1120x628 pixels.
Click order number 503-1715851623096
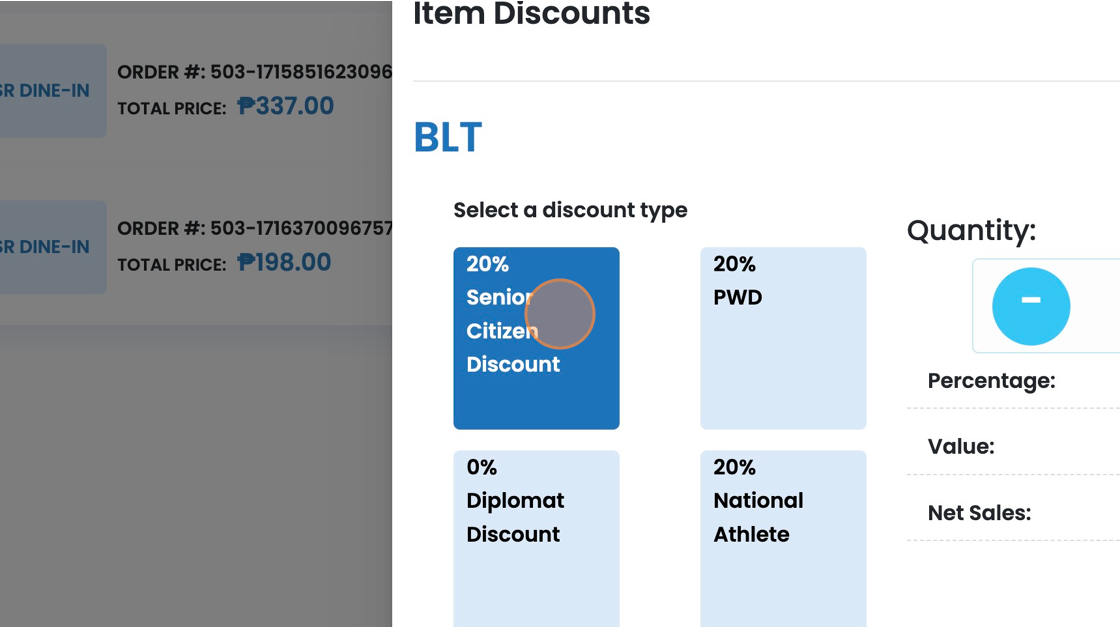255,71
